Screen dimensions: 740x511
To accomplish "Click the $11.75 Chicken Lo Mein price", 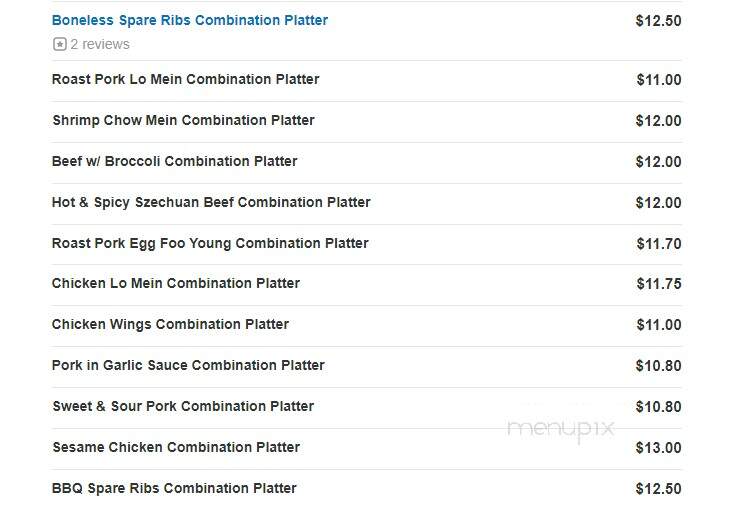I will [x=659, y=284].
